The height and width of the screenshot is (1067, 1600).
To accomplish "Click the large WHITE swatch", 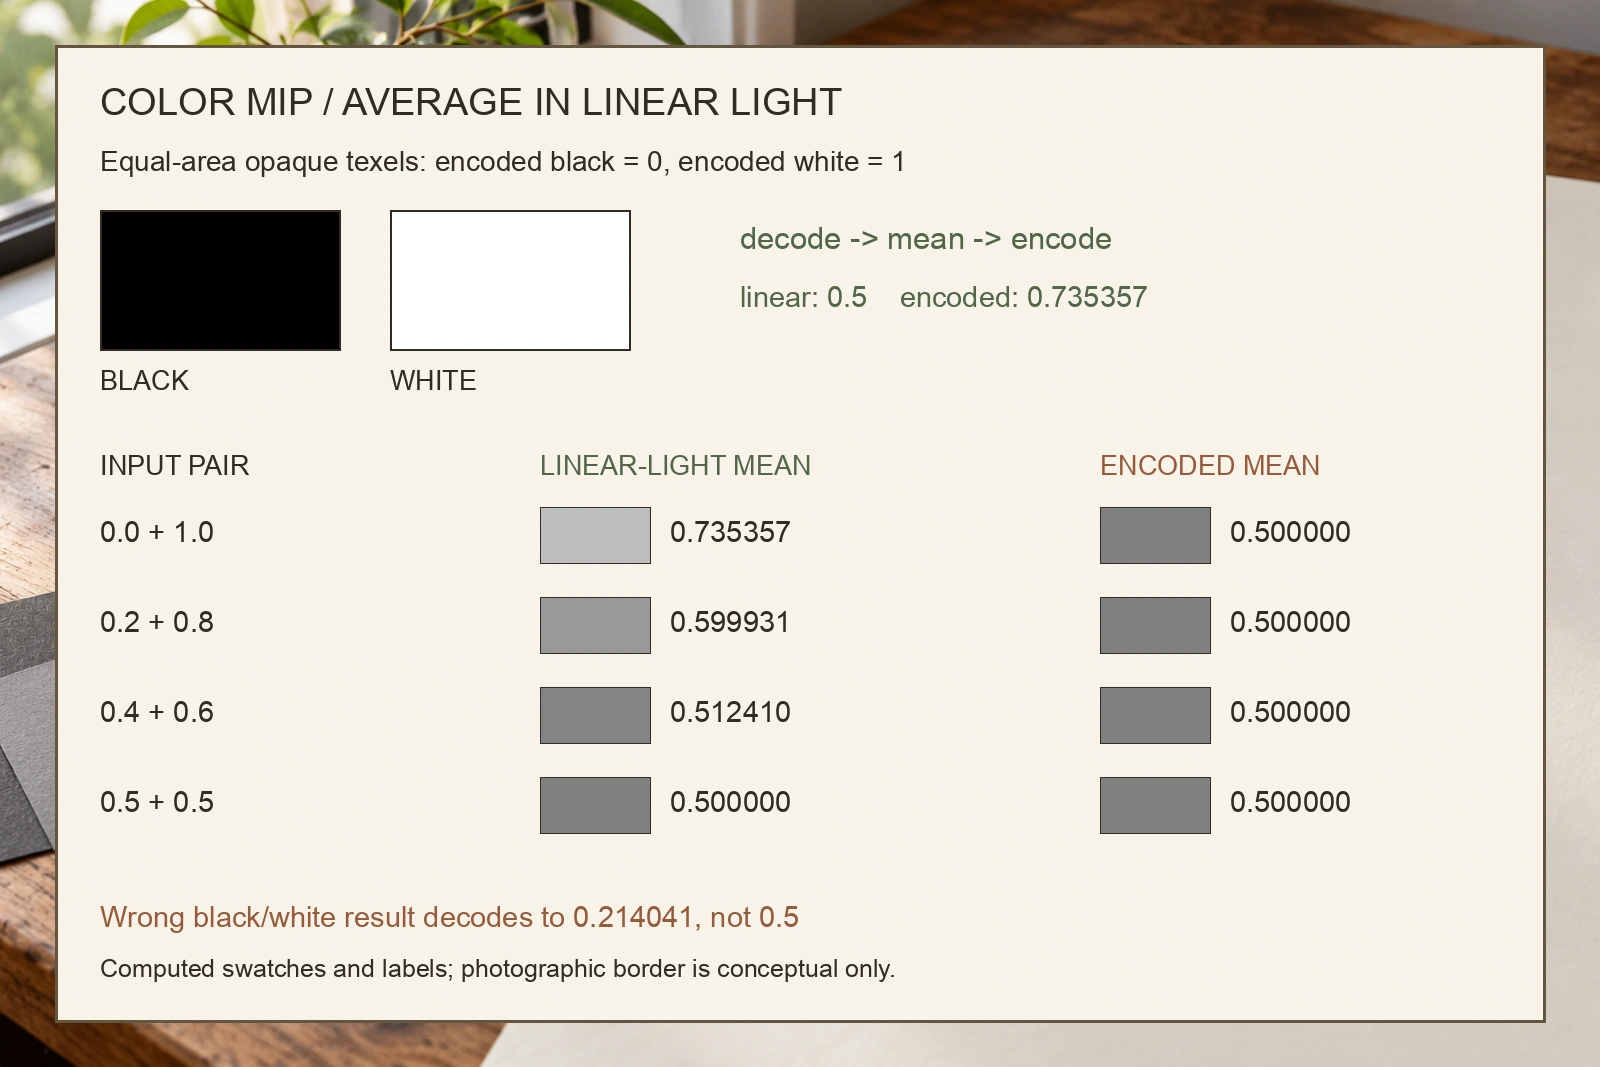I will click(510, 280).
